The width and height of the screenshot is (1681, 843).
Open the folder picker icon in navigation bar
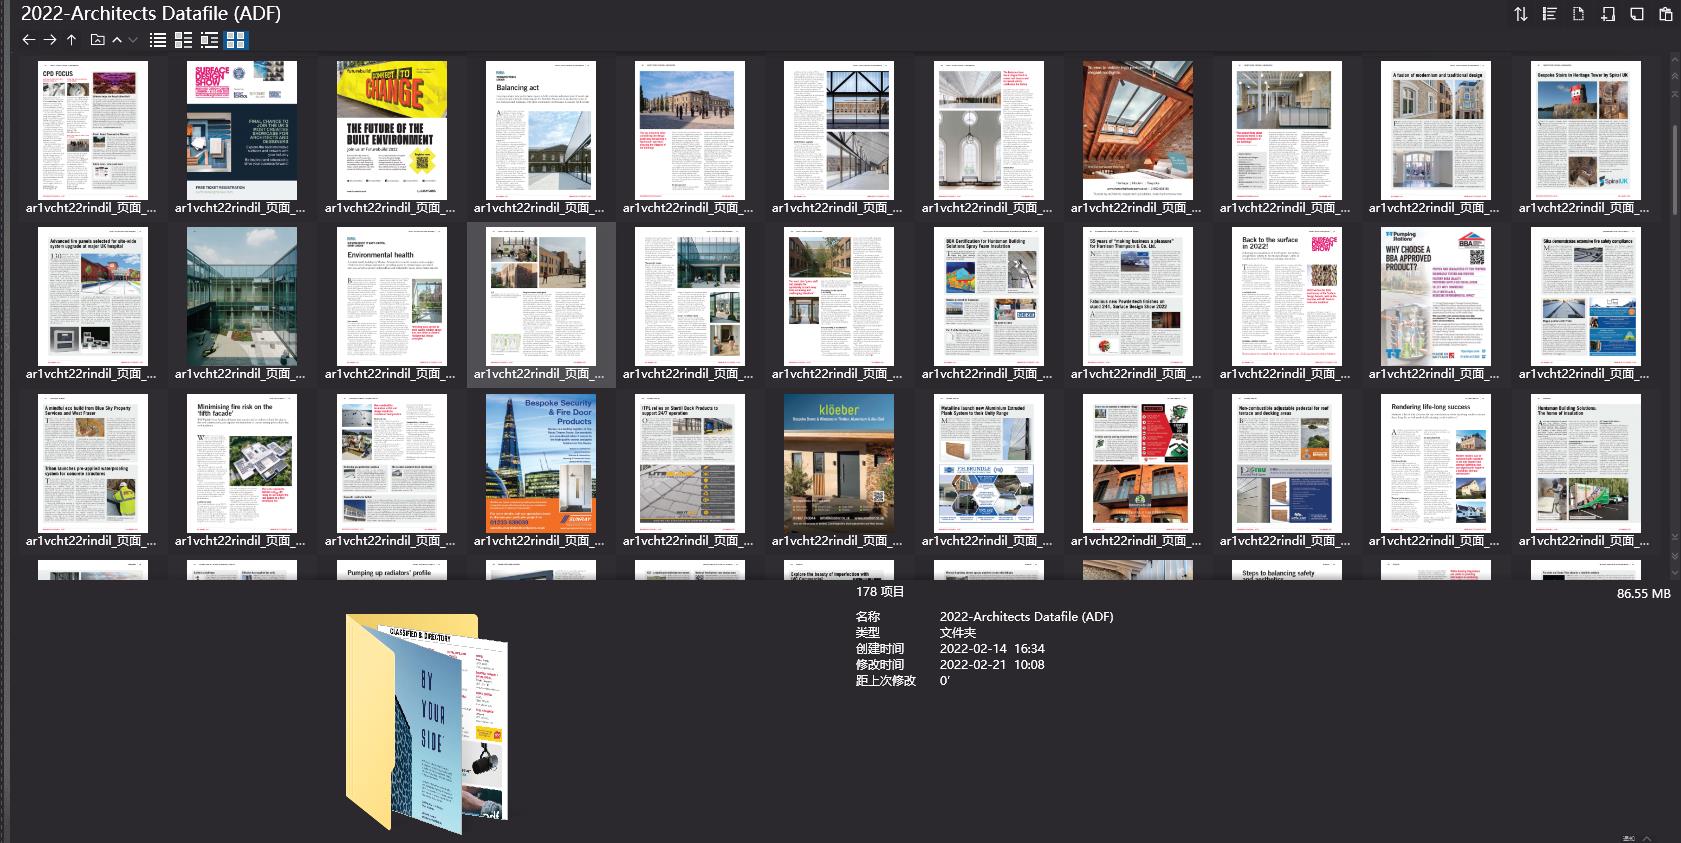[97, 40]
